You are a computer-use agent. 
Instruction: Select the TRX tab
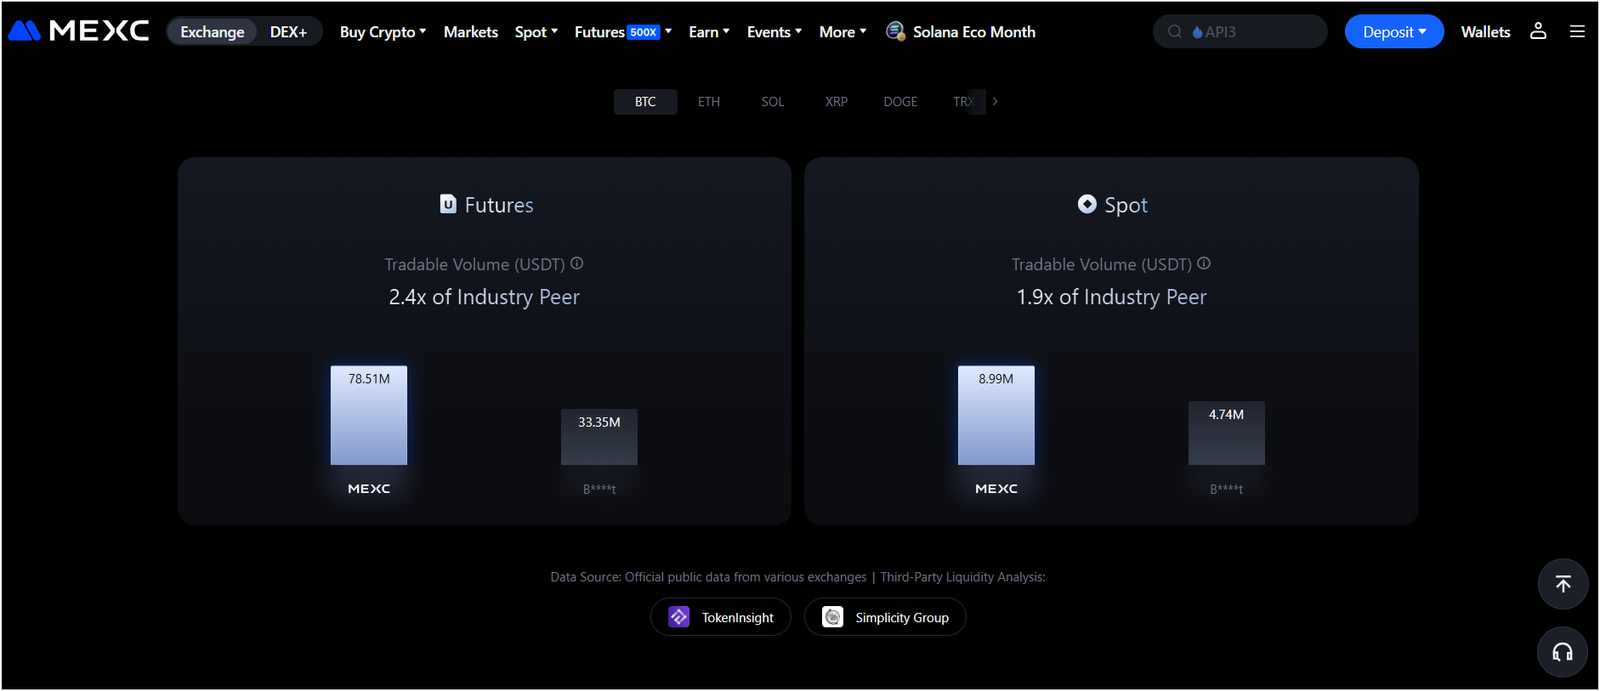click(x=963, y=102)
